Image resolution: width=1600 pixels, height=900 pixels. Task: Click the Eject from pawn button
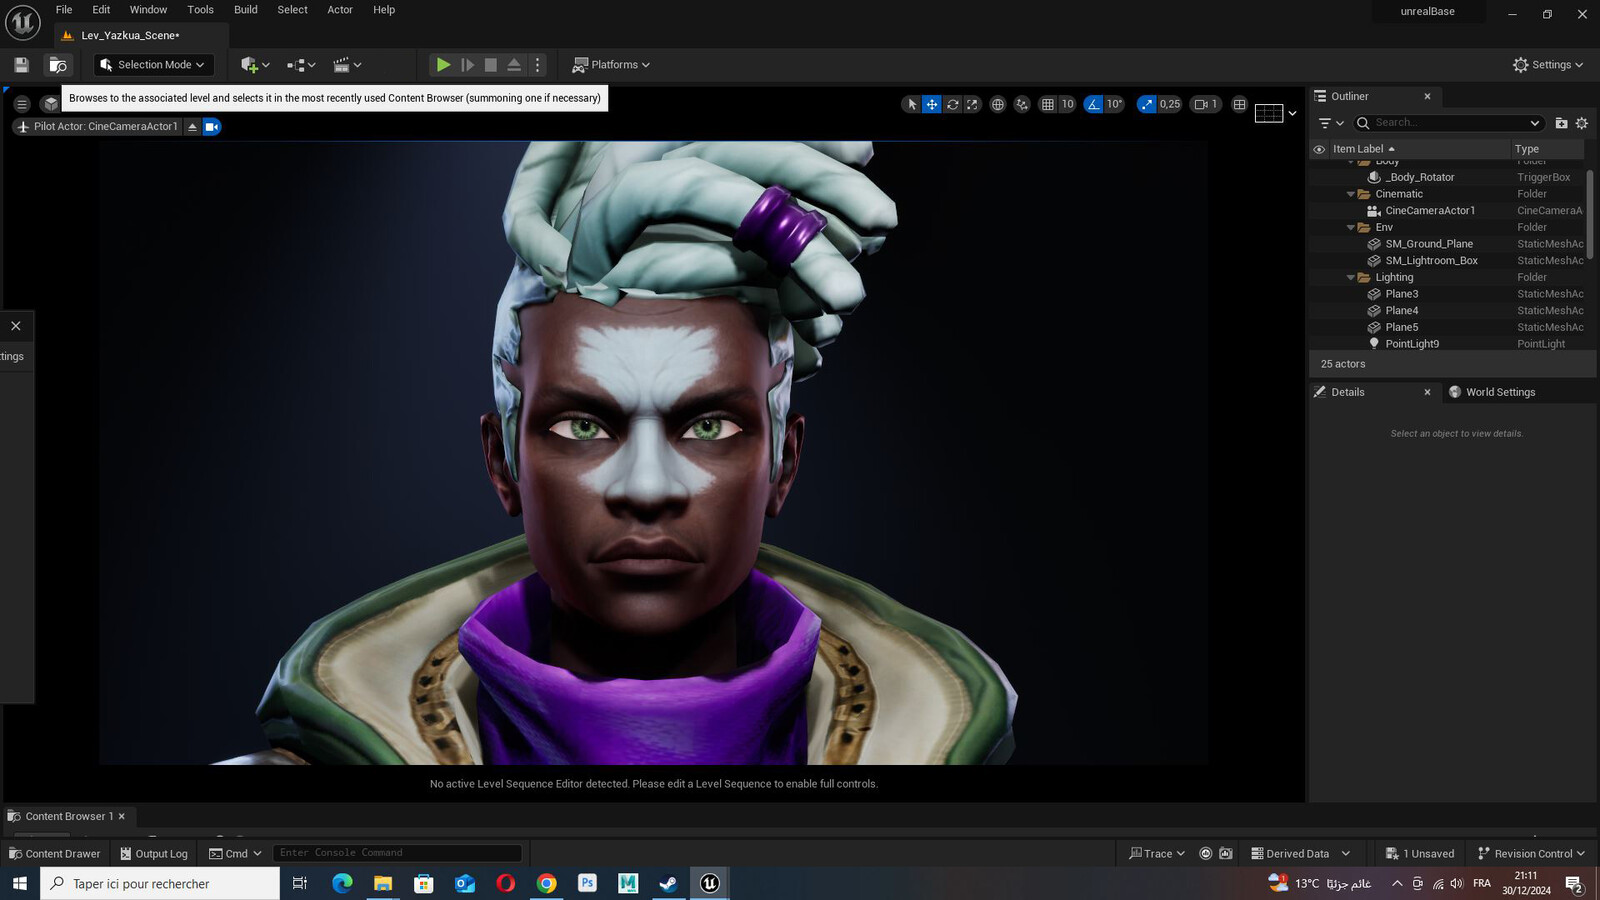point(514,65)
